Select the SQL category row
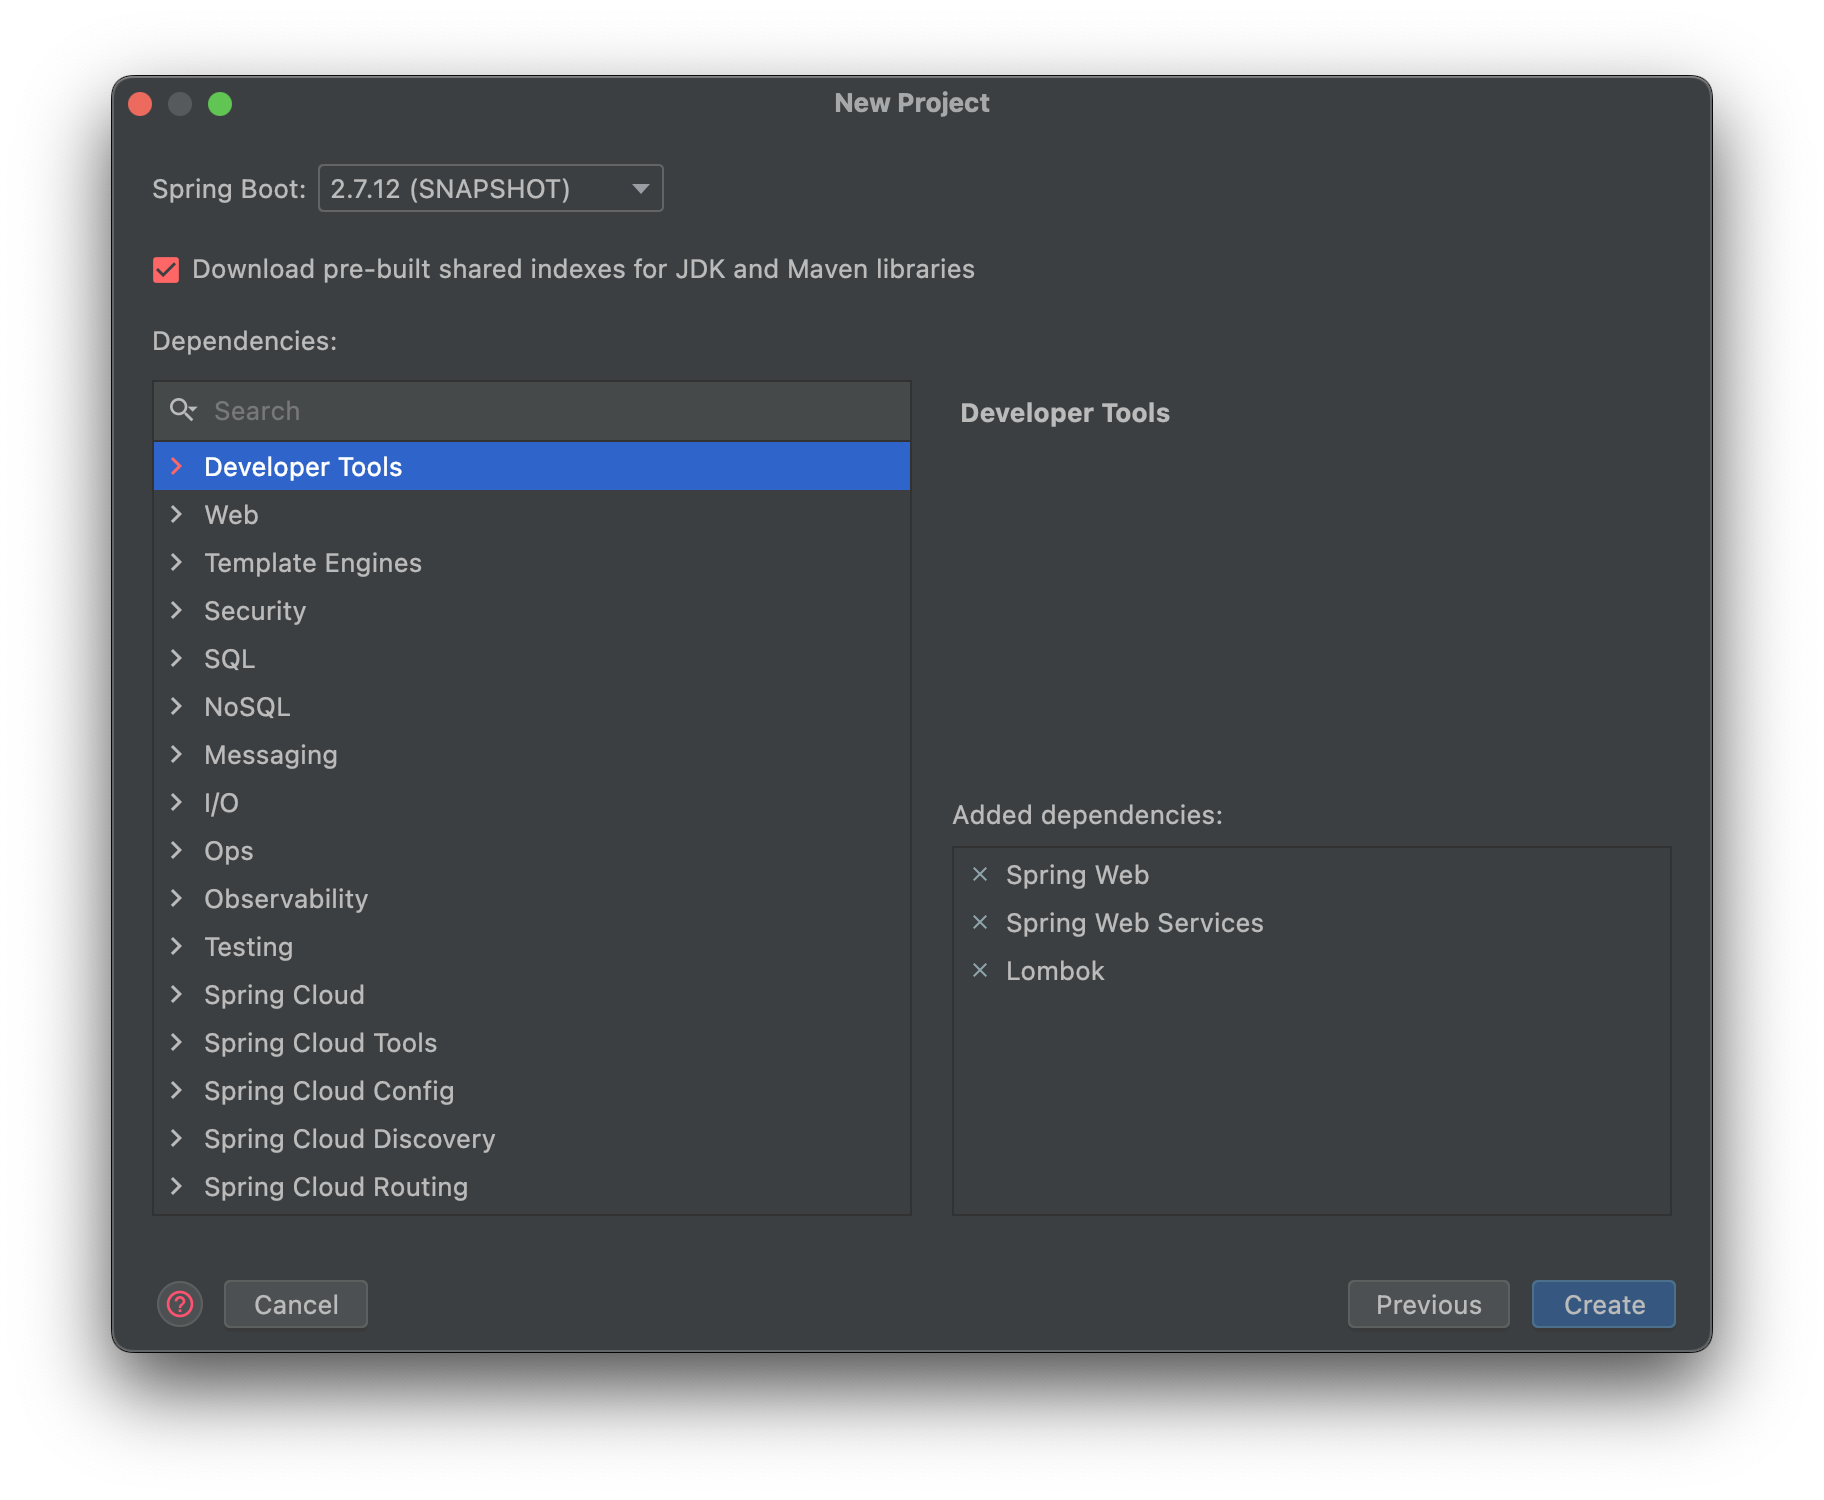 [x=532, y=658]
